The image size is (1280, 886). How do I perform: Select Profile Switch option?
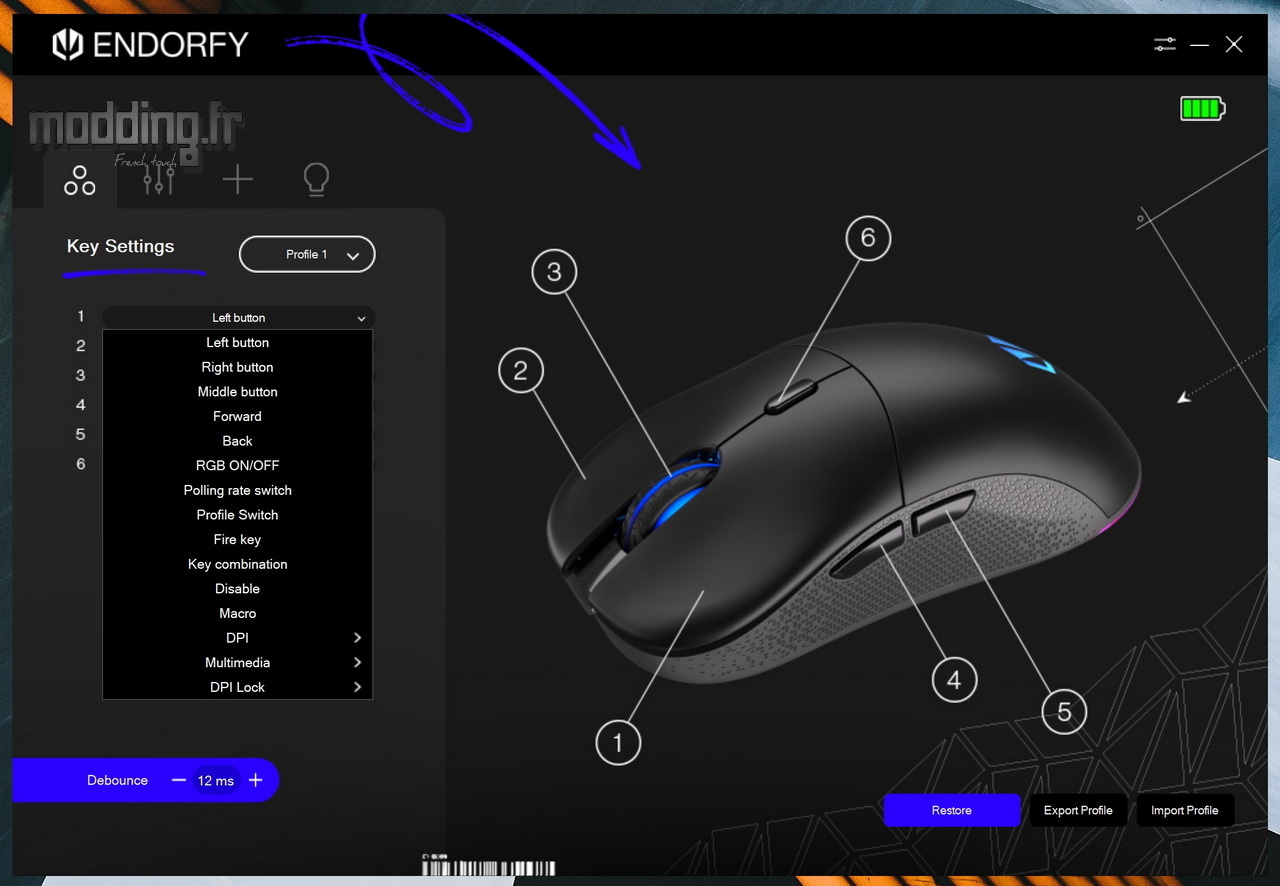pos(238,515)
